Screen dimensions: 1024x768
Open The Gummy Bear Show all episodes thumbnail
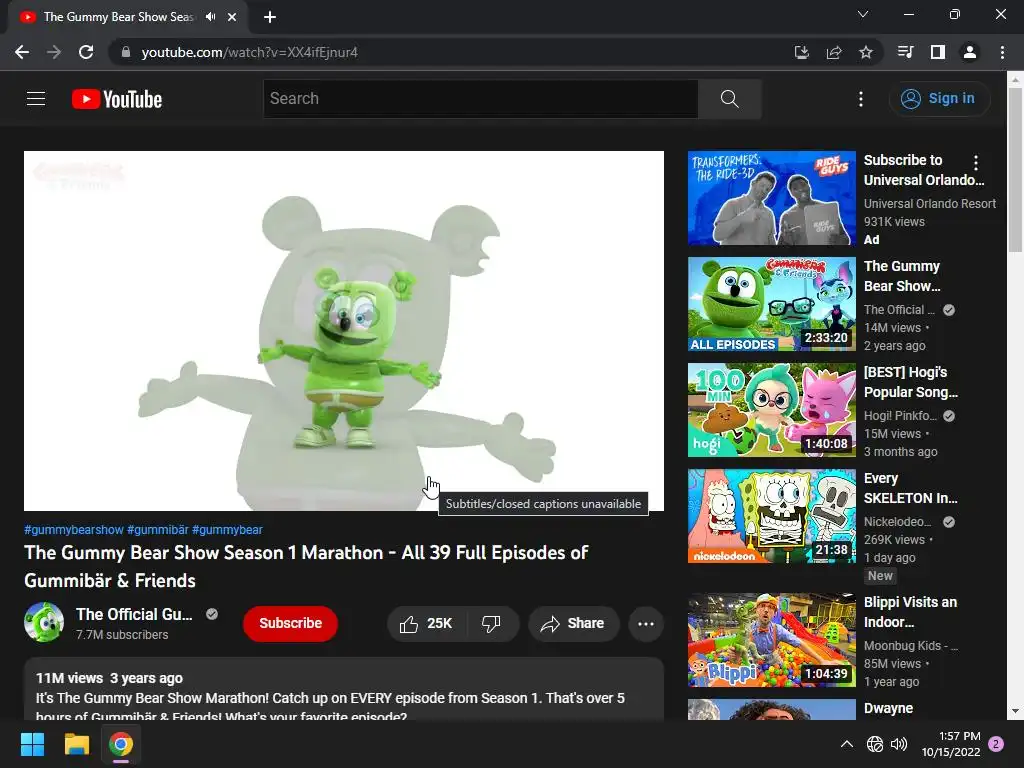(771, 304)
